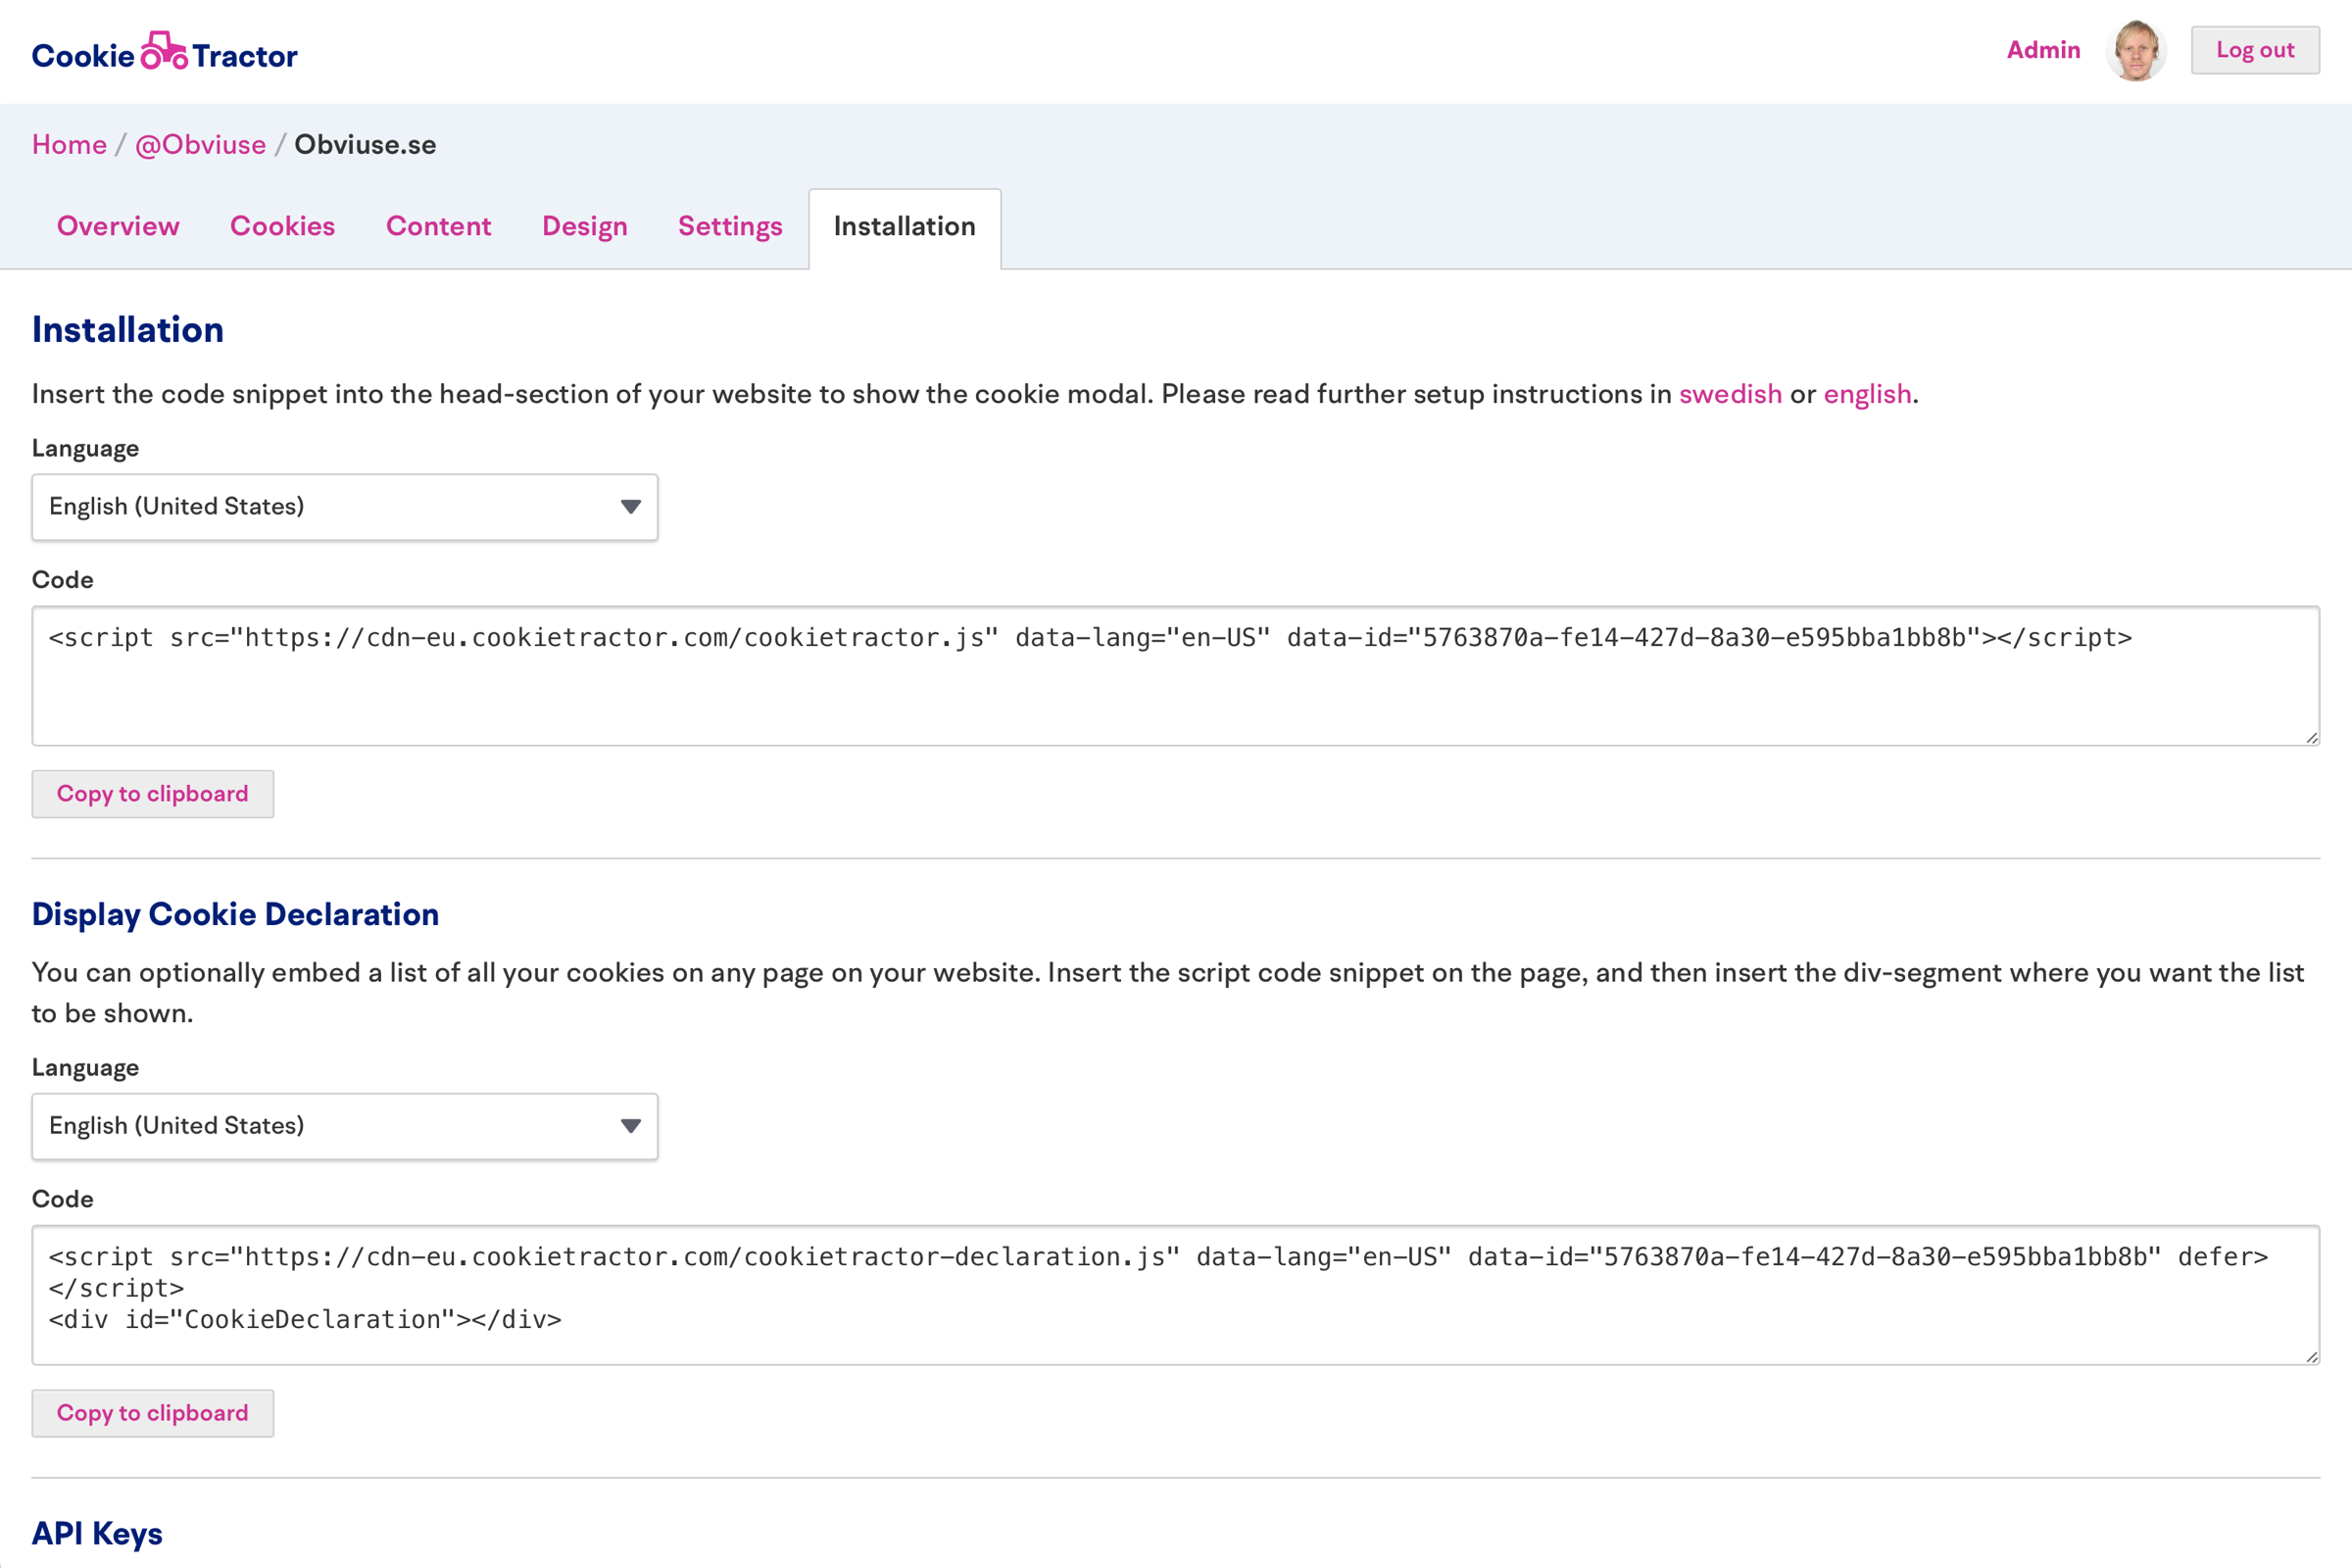Image resolution: width=2352 pixels, height=1568 pixels.
Task: Open english setup instructions link
Action: click(1867, 395)
